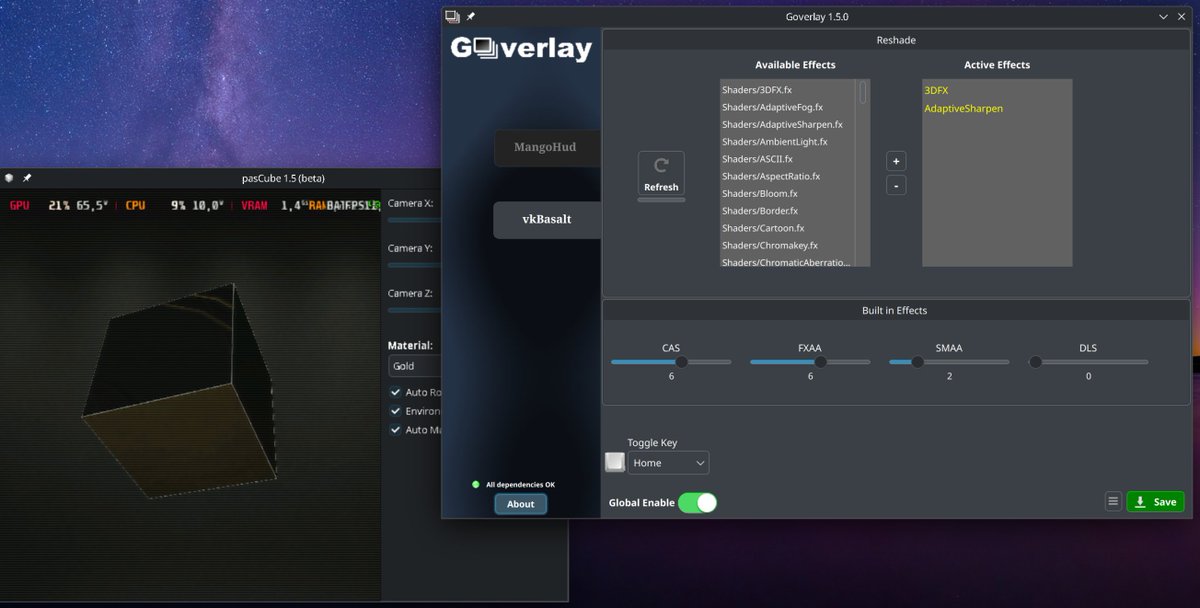The image size is (1200, 608).
Task: Toggle the Environment checkbox in pasCube
Action: (x=396, y=411)
